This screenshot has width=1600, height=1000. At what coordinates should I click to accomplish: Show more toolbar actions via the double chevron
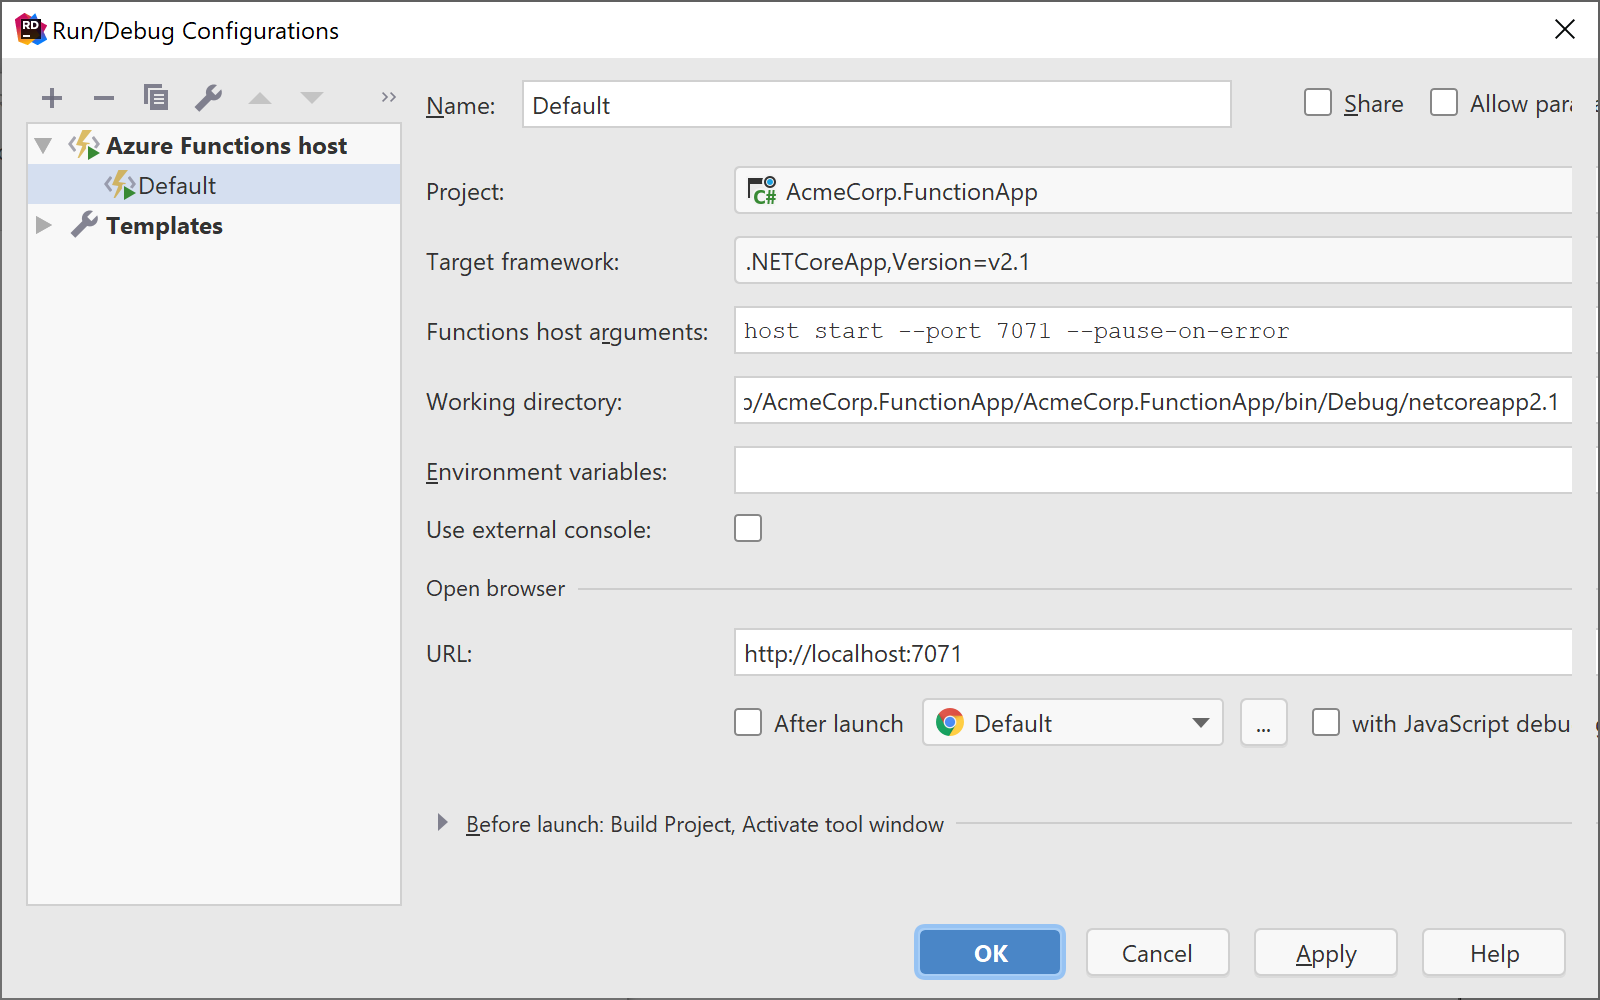pyautogui.click(x=389, y=97)
